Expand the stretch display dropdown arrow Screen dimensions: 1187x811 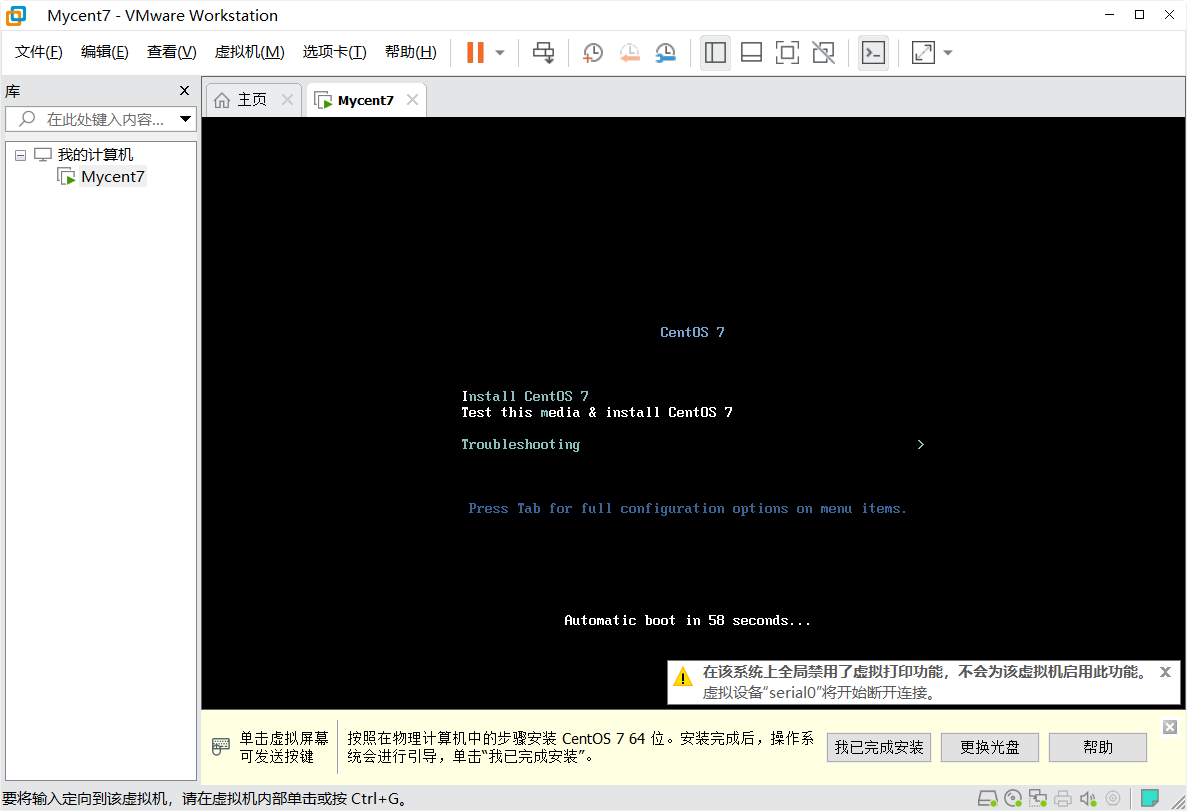click(x=948, y=53)
